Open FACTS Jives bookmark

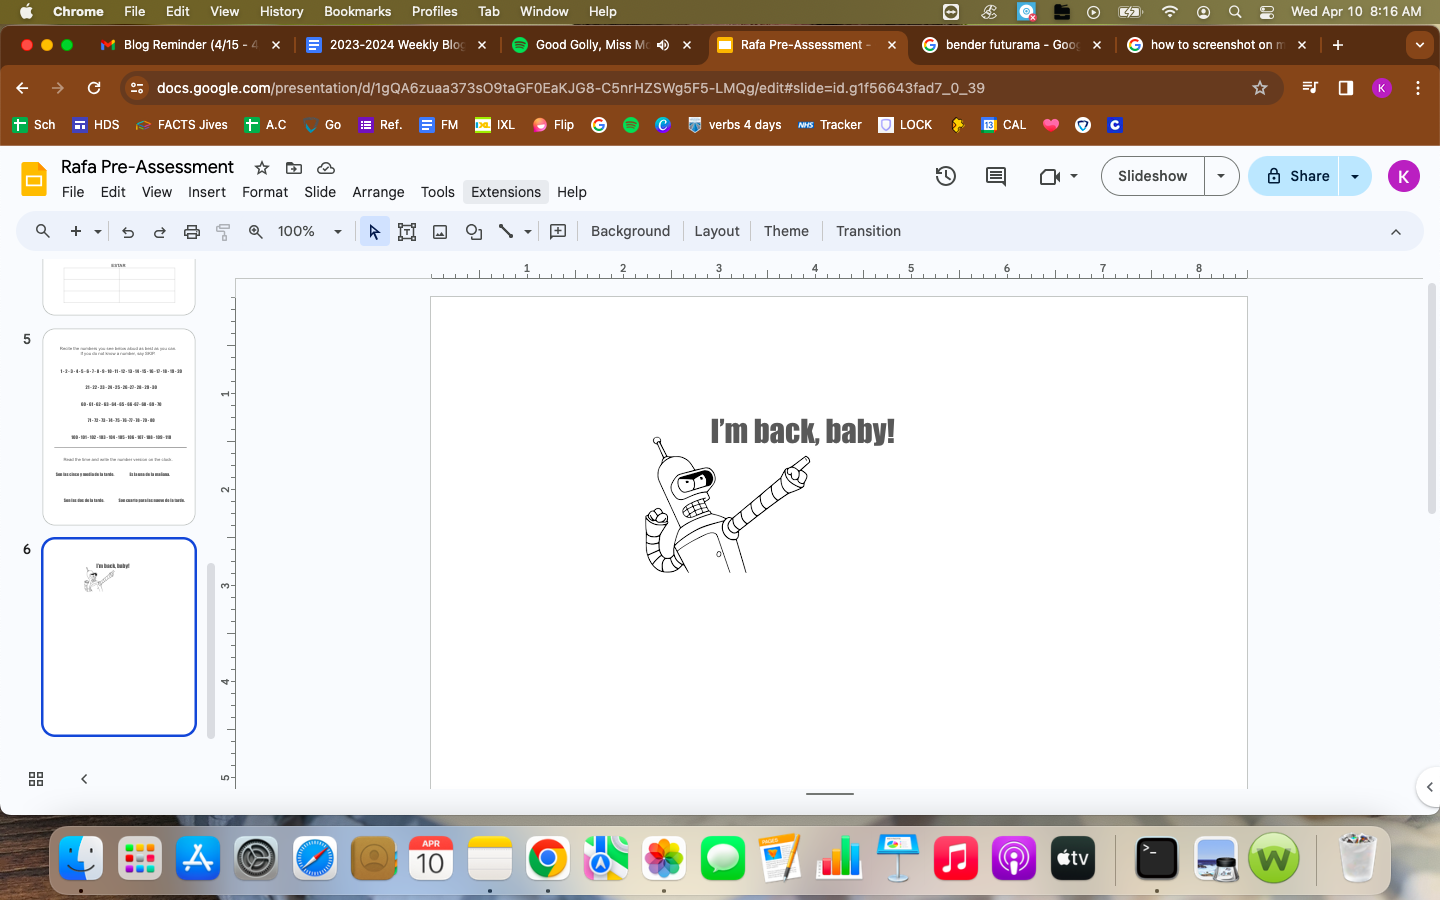coord(181,125)
